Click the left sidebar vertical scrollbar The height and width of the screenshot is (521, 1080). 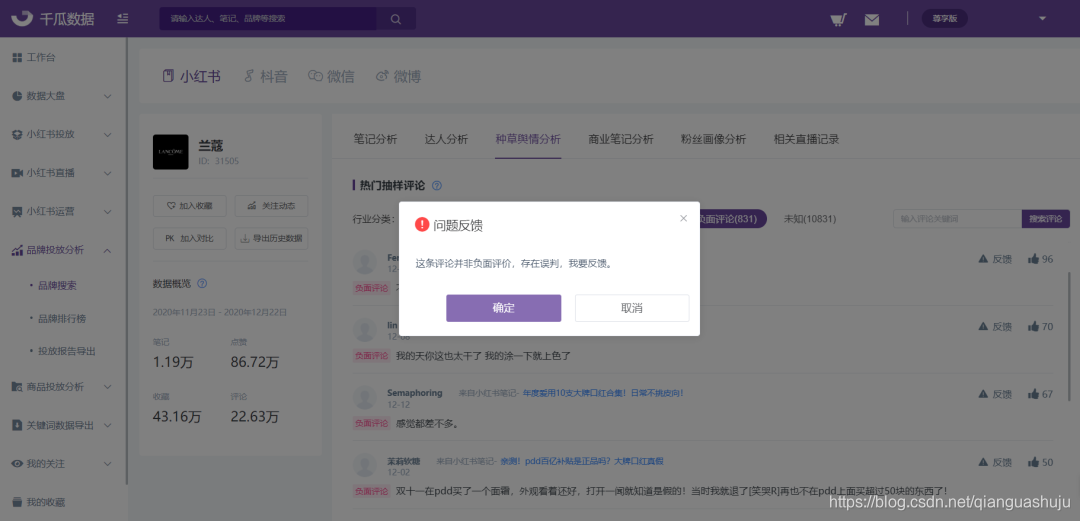pos(127,262)
